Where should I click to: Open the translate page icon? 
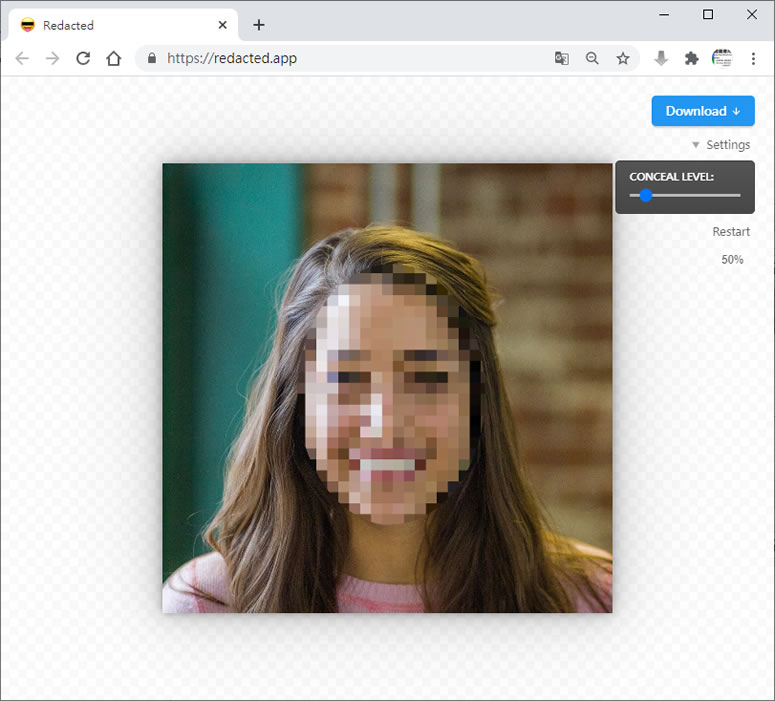[x=562, y=58]
